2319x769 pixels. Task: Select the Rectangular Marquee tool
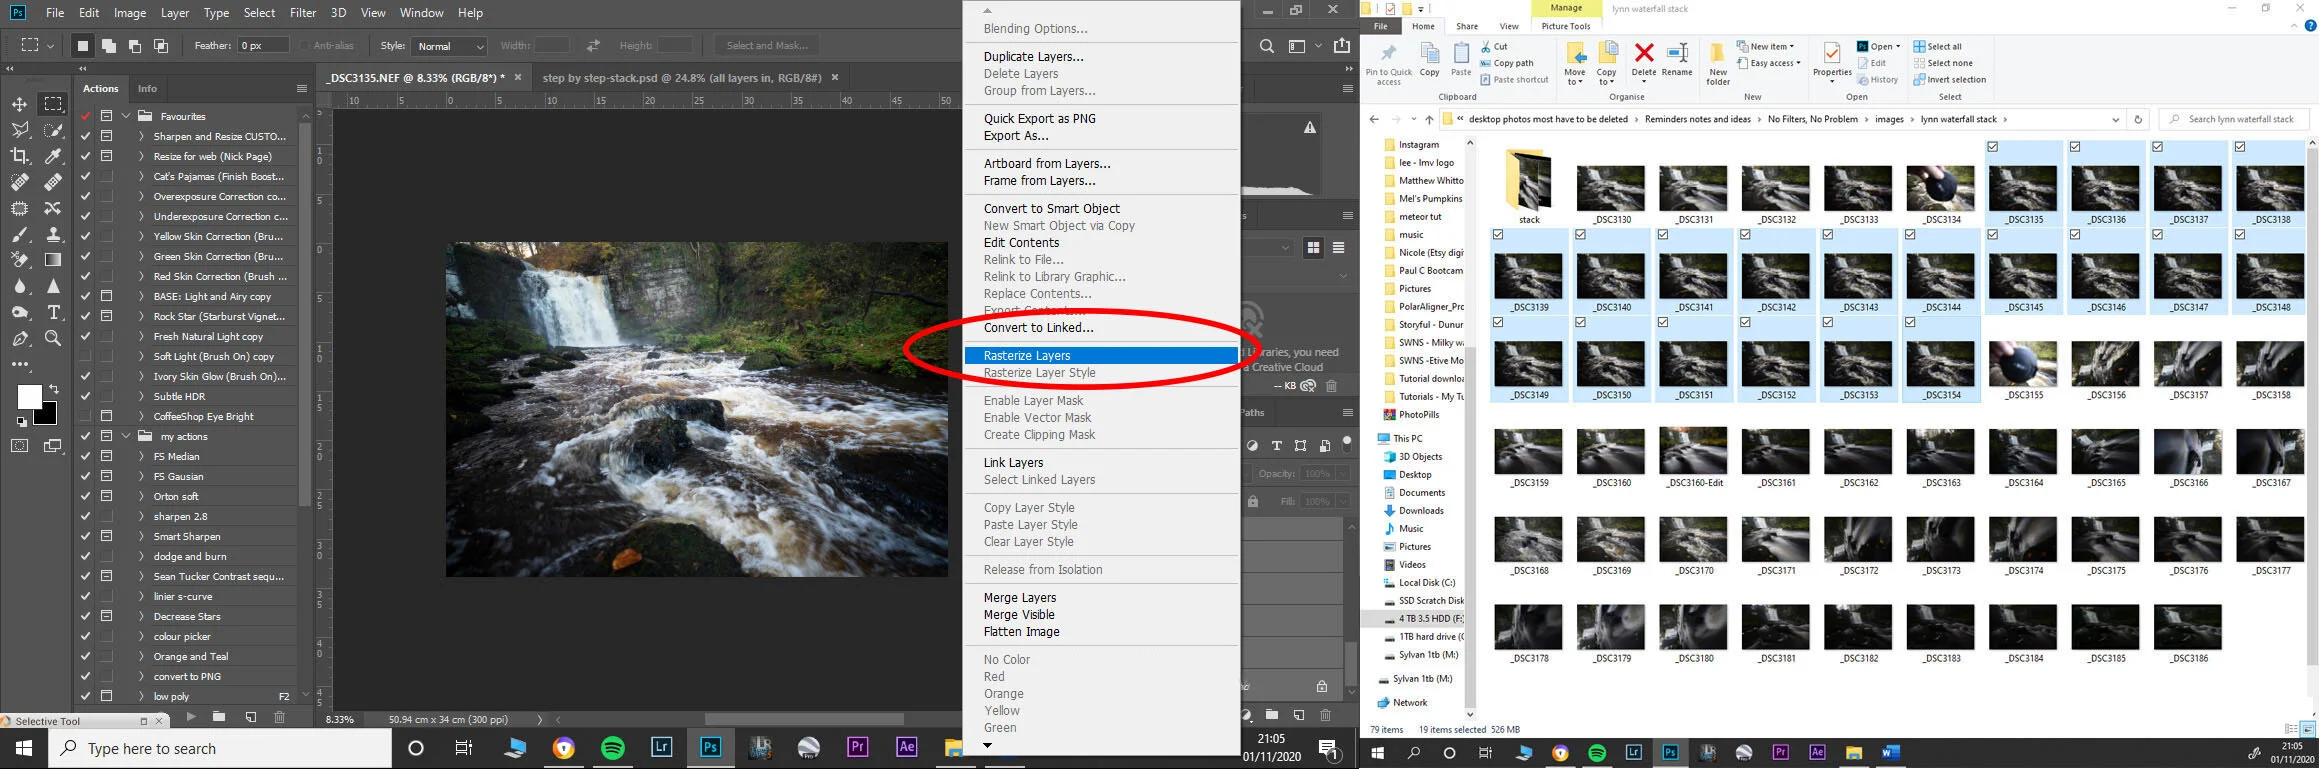point(53,104)
